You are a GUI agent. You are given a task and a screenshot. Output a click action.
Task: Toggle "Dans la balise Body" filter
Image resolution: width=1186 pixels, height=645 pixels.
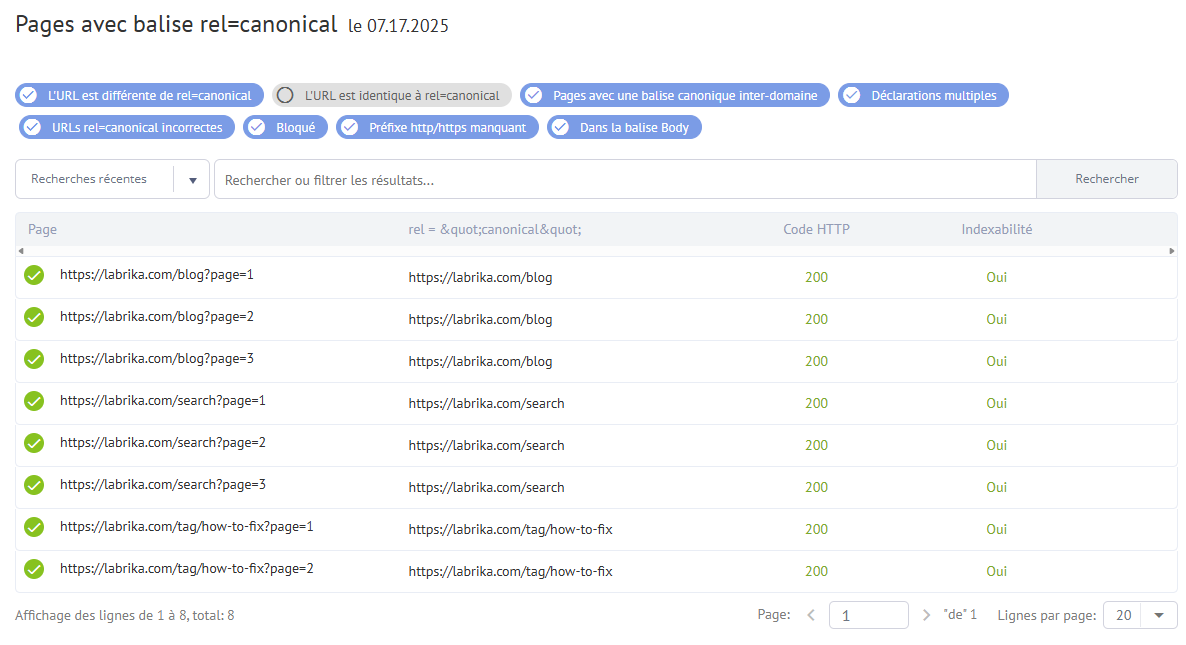click(624, 127)
